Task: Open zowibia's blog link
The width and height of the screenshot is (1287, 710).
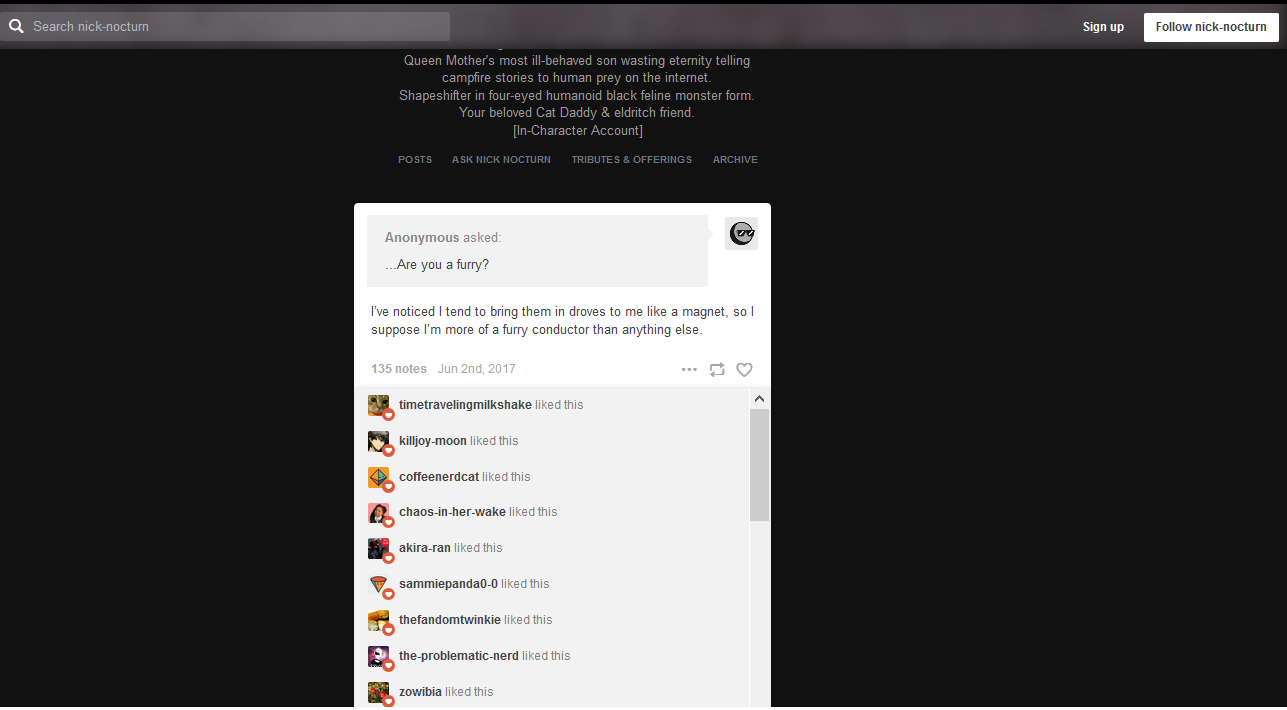Action: tap(420, 692)
